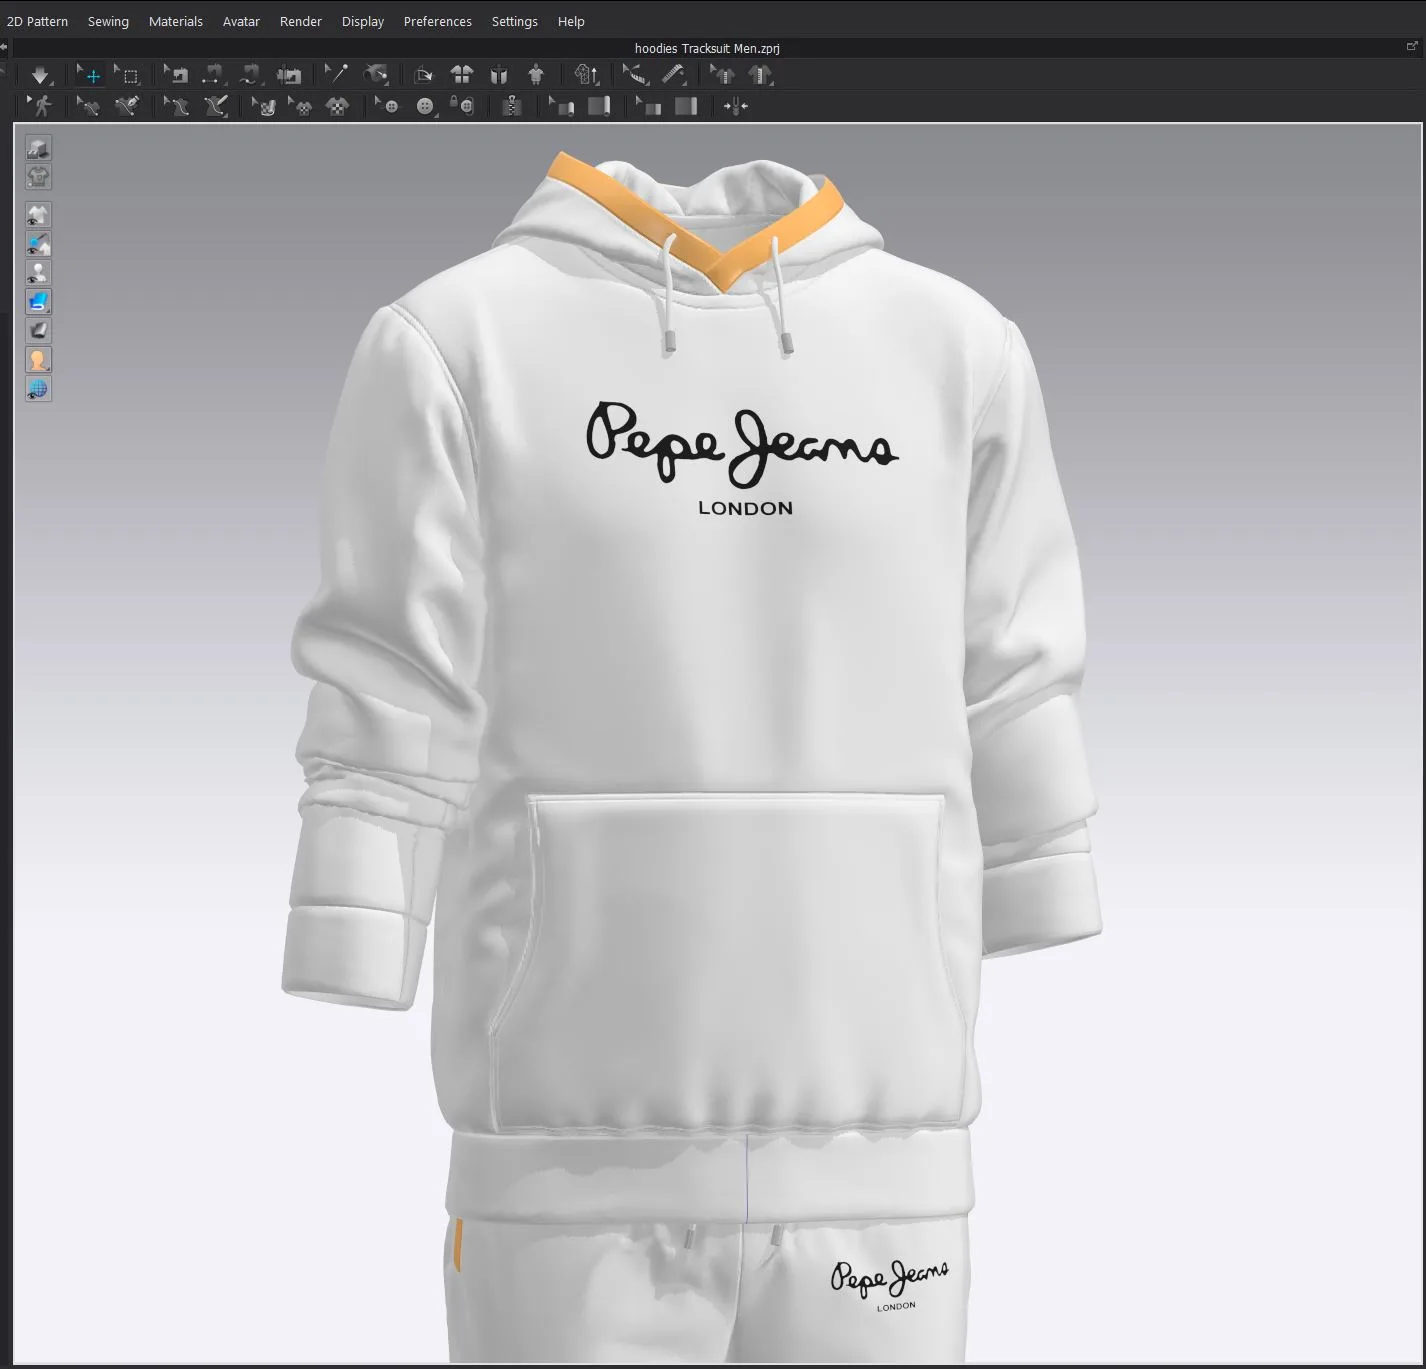The width and height of the screenshot is (1426, 1369).
Task: Toggle avatar visibility with eye icon
Action: (38, 271)
